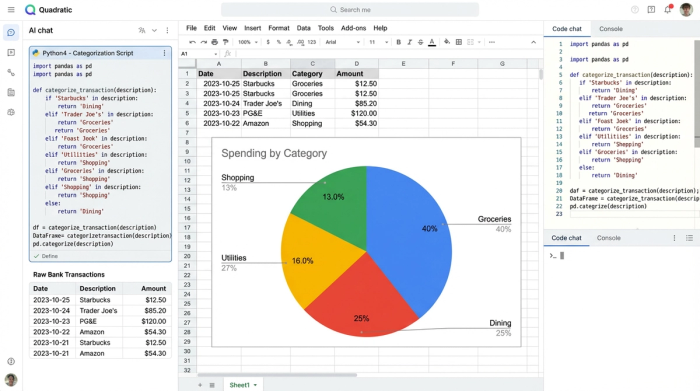The height and width of the screenshot is (391, 700).
Task: Toggle italic formatting
Action: point(409,42)
